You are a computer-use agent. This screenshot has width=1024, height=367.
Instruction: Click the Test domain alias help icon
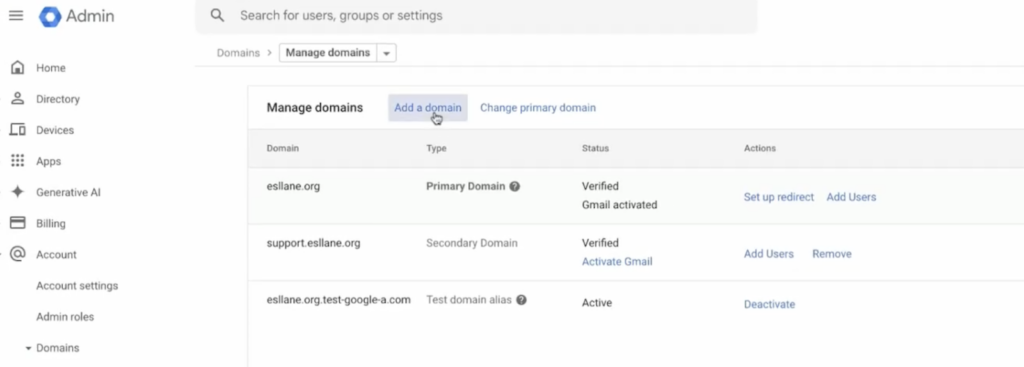(521, 300)
